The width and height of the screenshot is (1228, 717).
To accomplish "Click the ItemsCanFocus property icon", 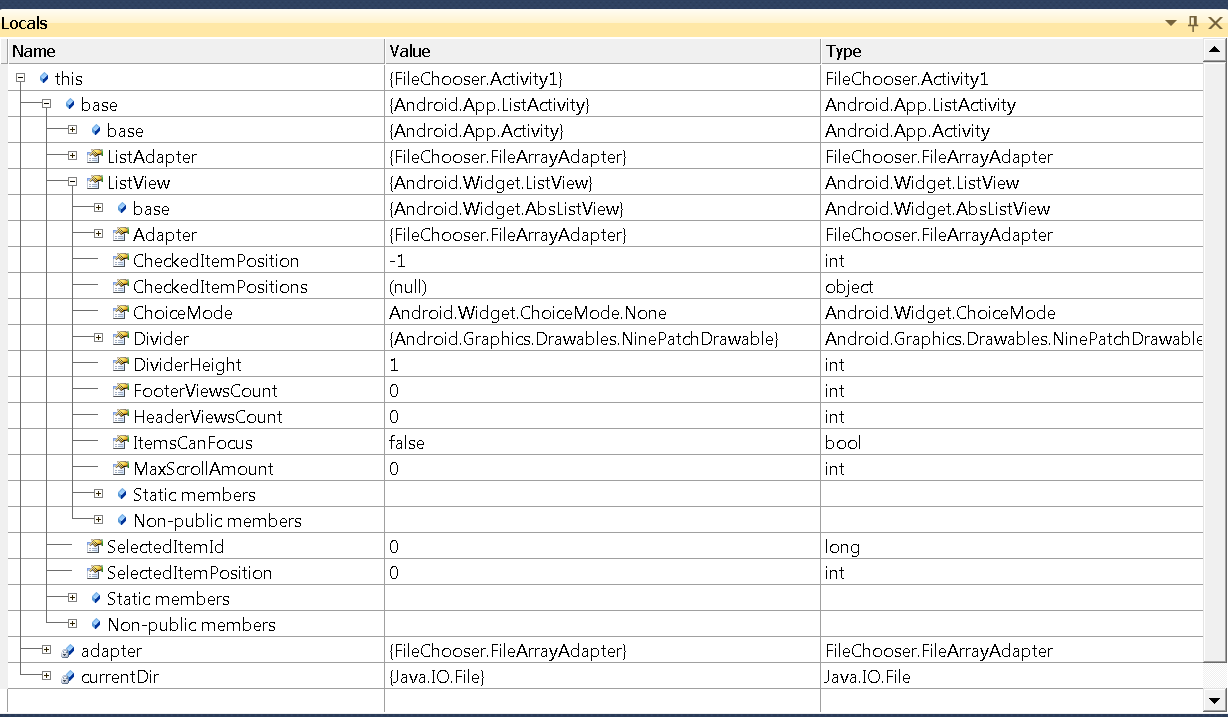I will point(121,443).
